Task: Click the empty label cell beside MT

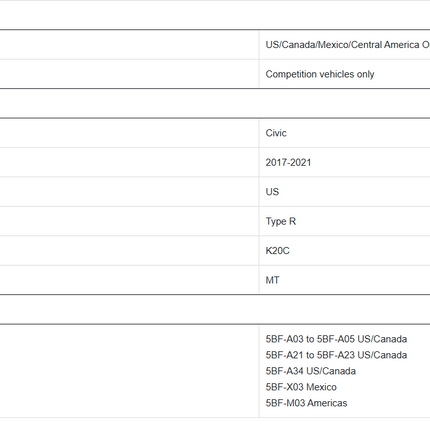Action: (129, 280)
